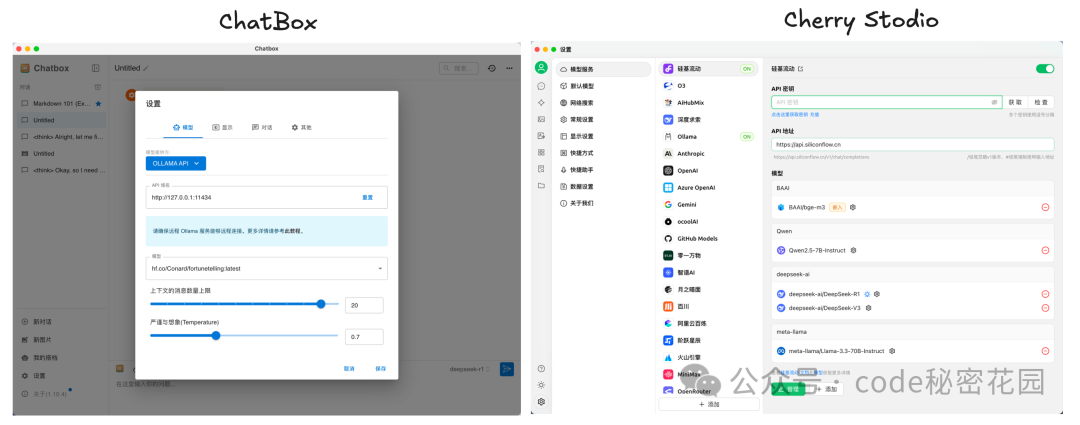1080x425 pixels.
Task: Click the search box in Chatbox toolbar
Action: point(459,68)
